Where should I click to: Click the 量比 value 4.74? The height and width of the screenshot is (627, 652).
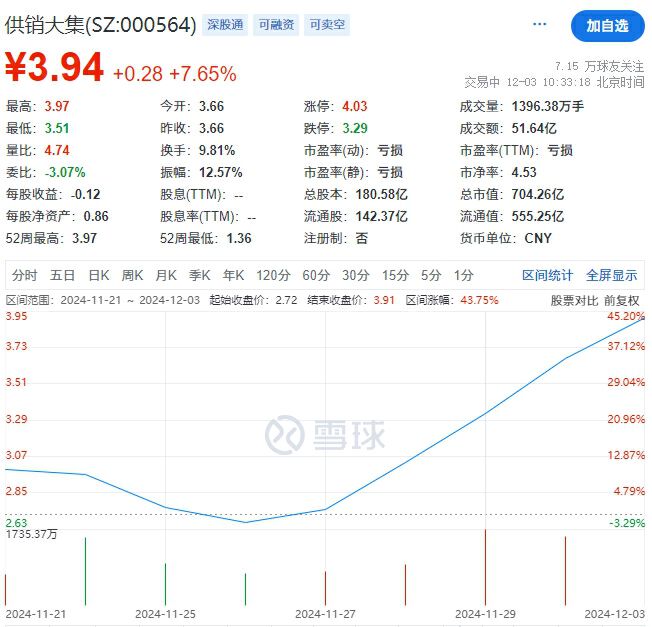pos(57,151)
